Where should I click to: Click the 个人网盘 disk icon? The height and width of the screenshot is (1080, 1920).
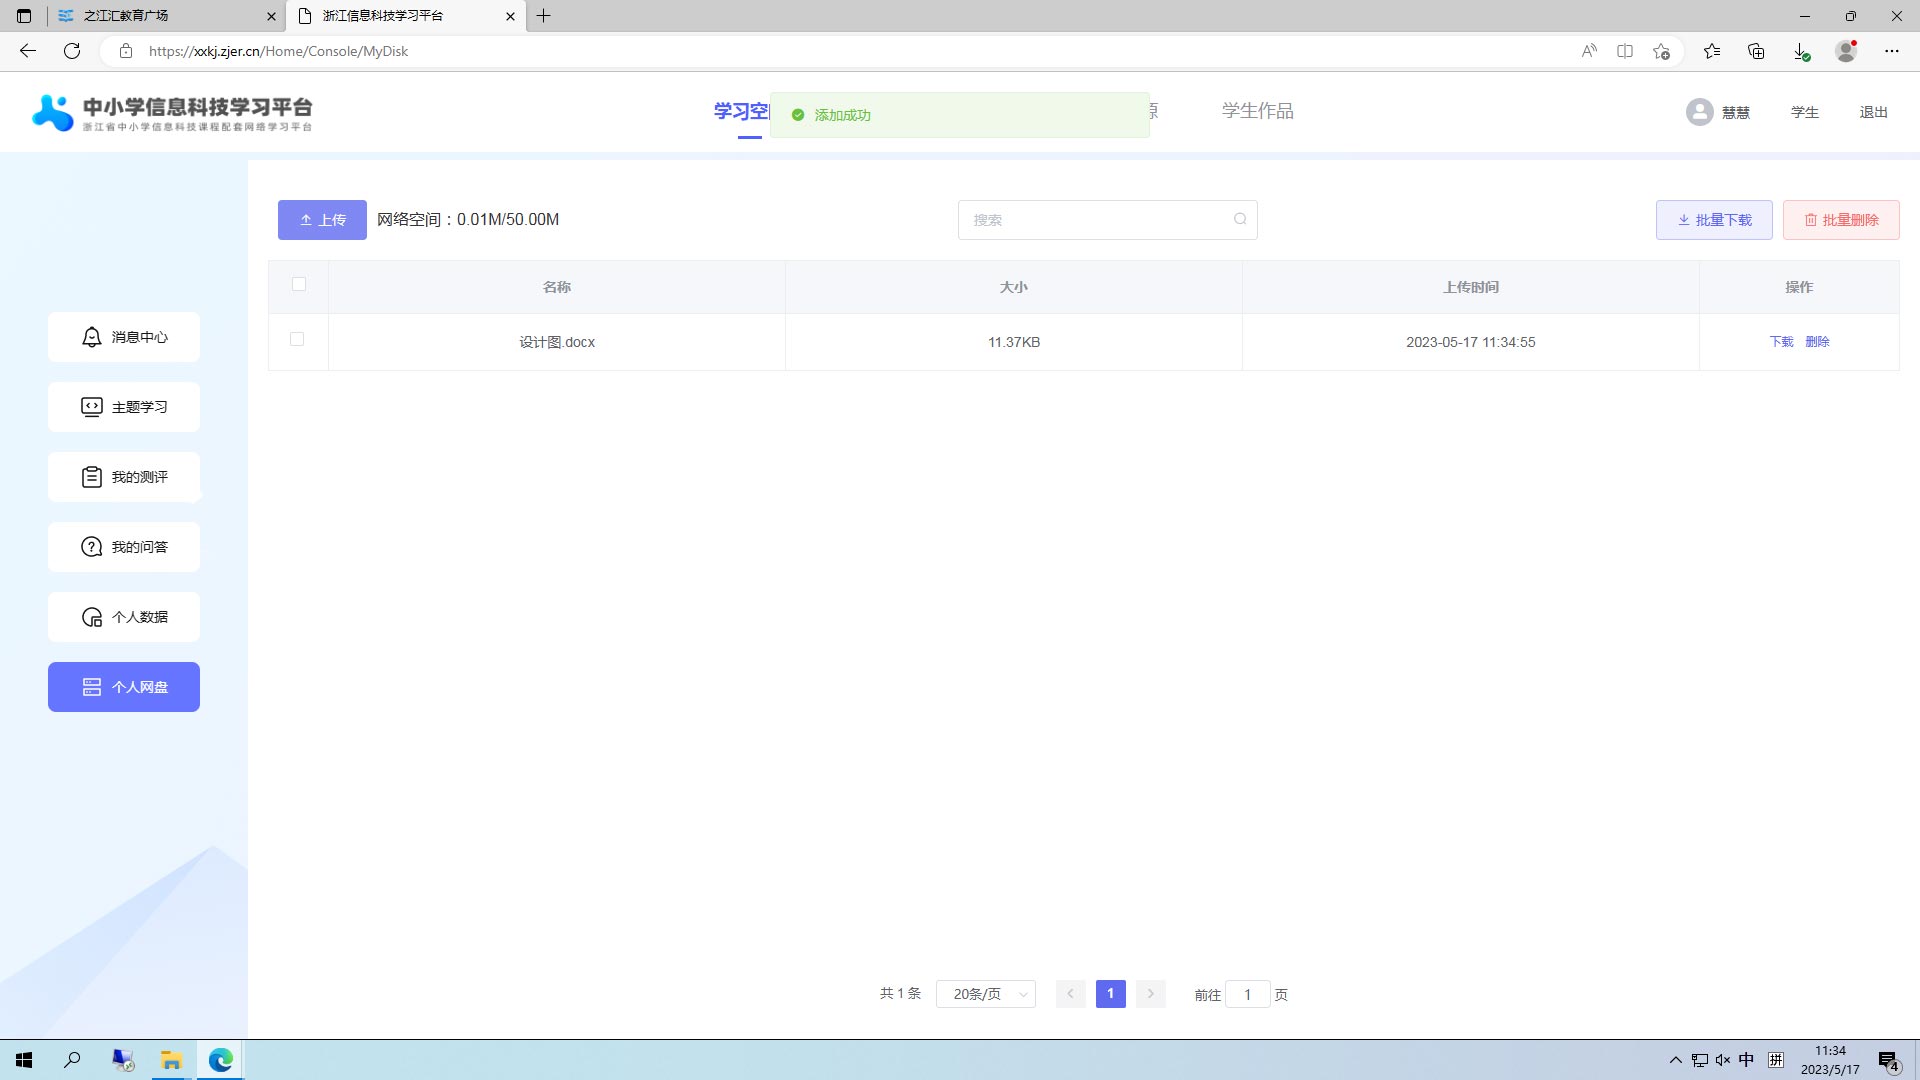click(91, 687)
